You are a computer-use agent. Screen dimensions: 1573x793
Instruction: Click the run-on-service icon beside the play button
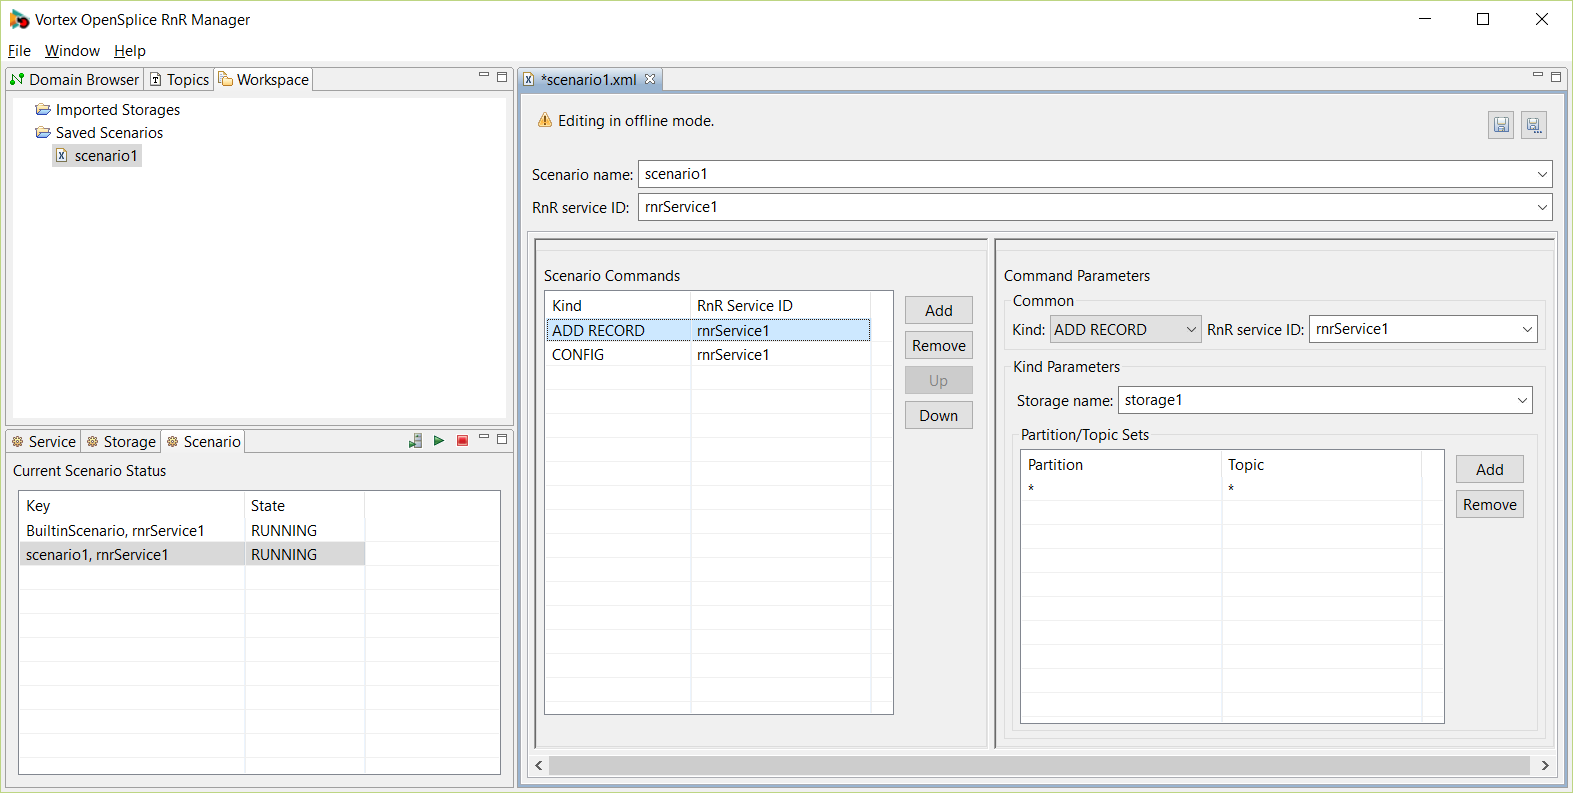click(415, 440)
